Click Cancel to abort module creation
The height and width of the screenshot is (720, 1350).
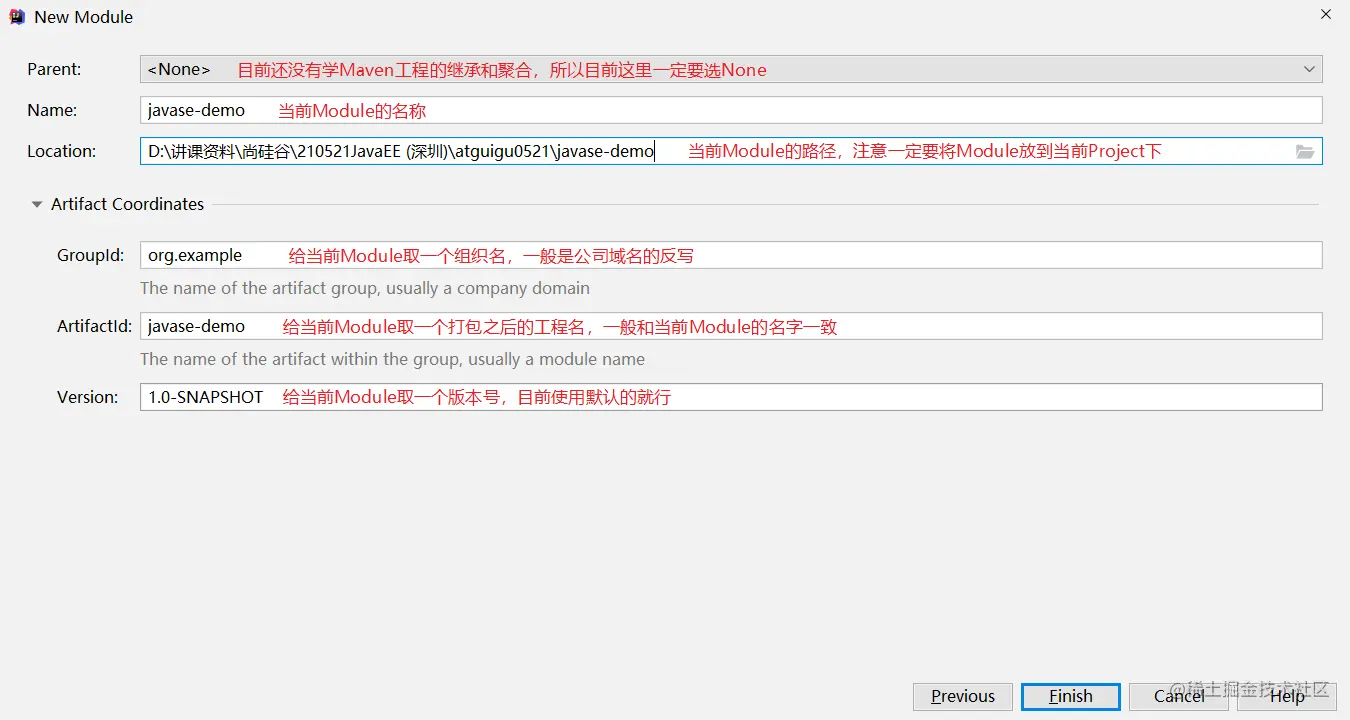click(1178, 696)
